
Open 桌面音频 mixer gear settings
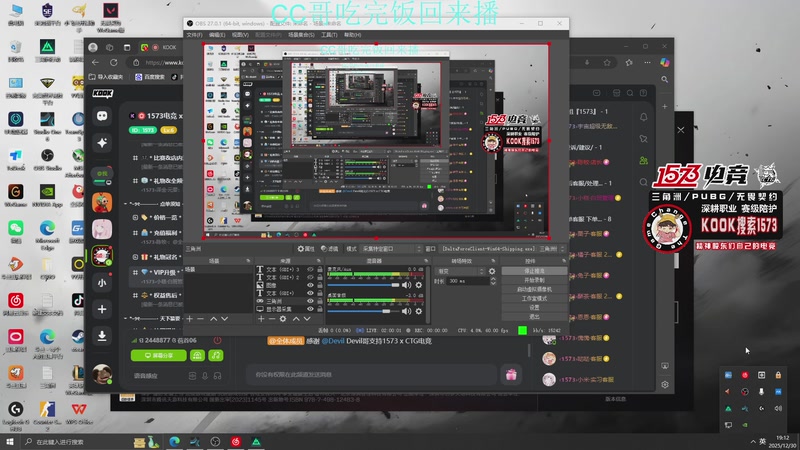click(419, 311)
